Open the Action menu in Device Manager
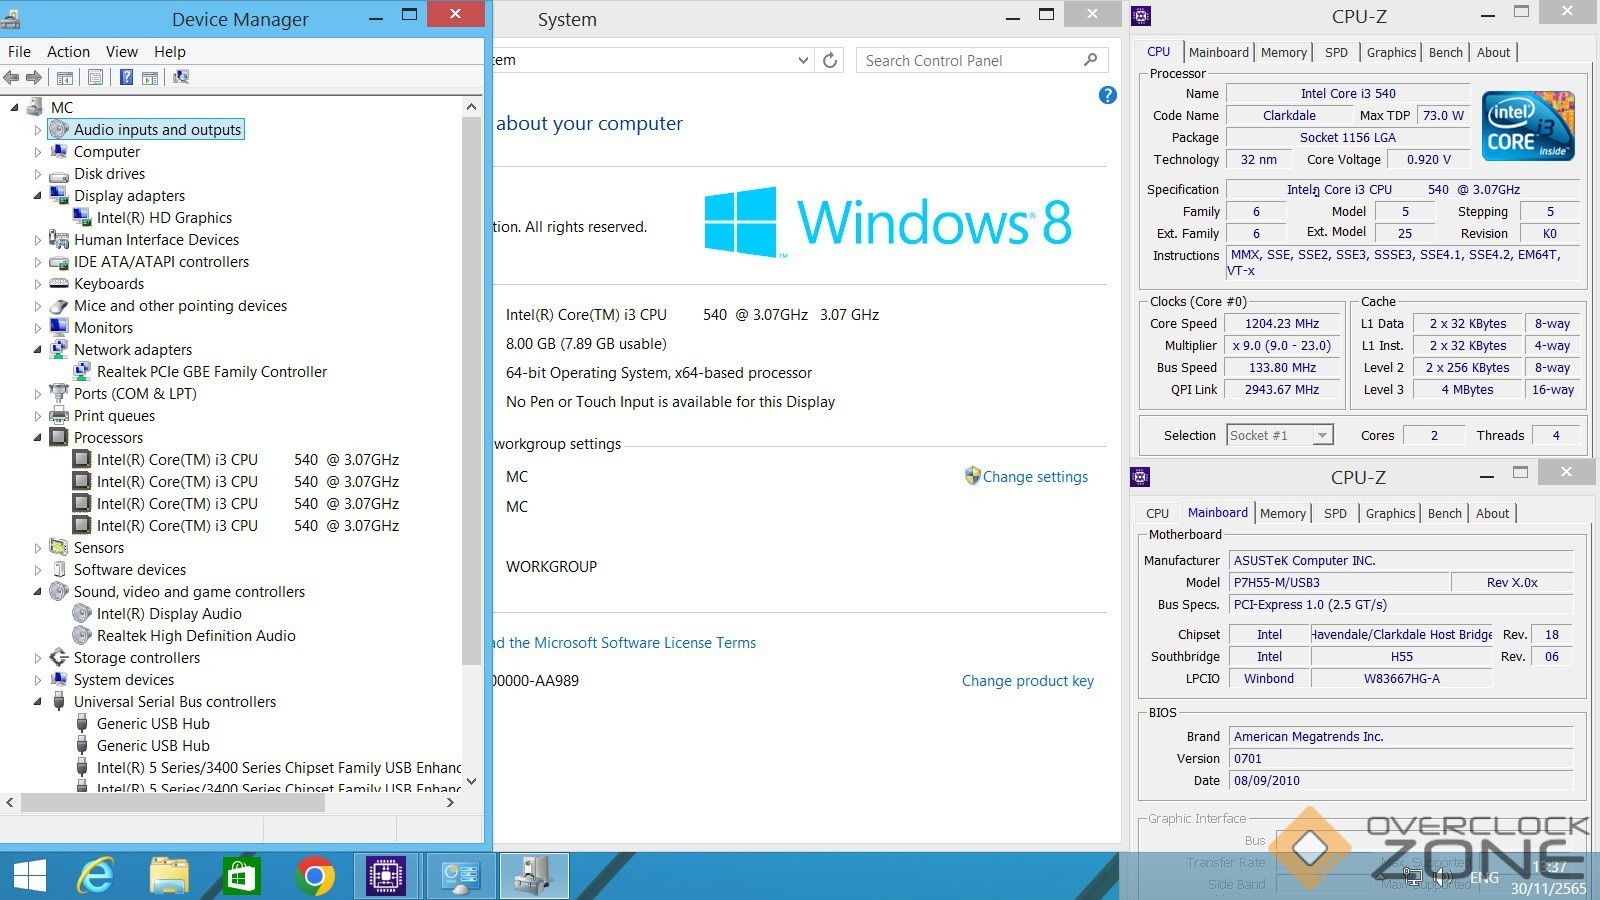The width and height of the screenshot is (1600, 900). (68, 52)
